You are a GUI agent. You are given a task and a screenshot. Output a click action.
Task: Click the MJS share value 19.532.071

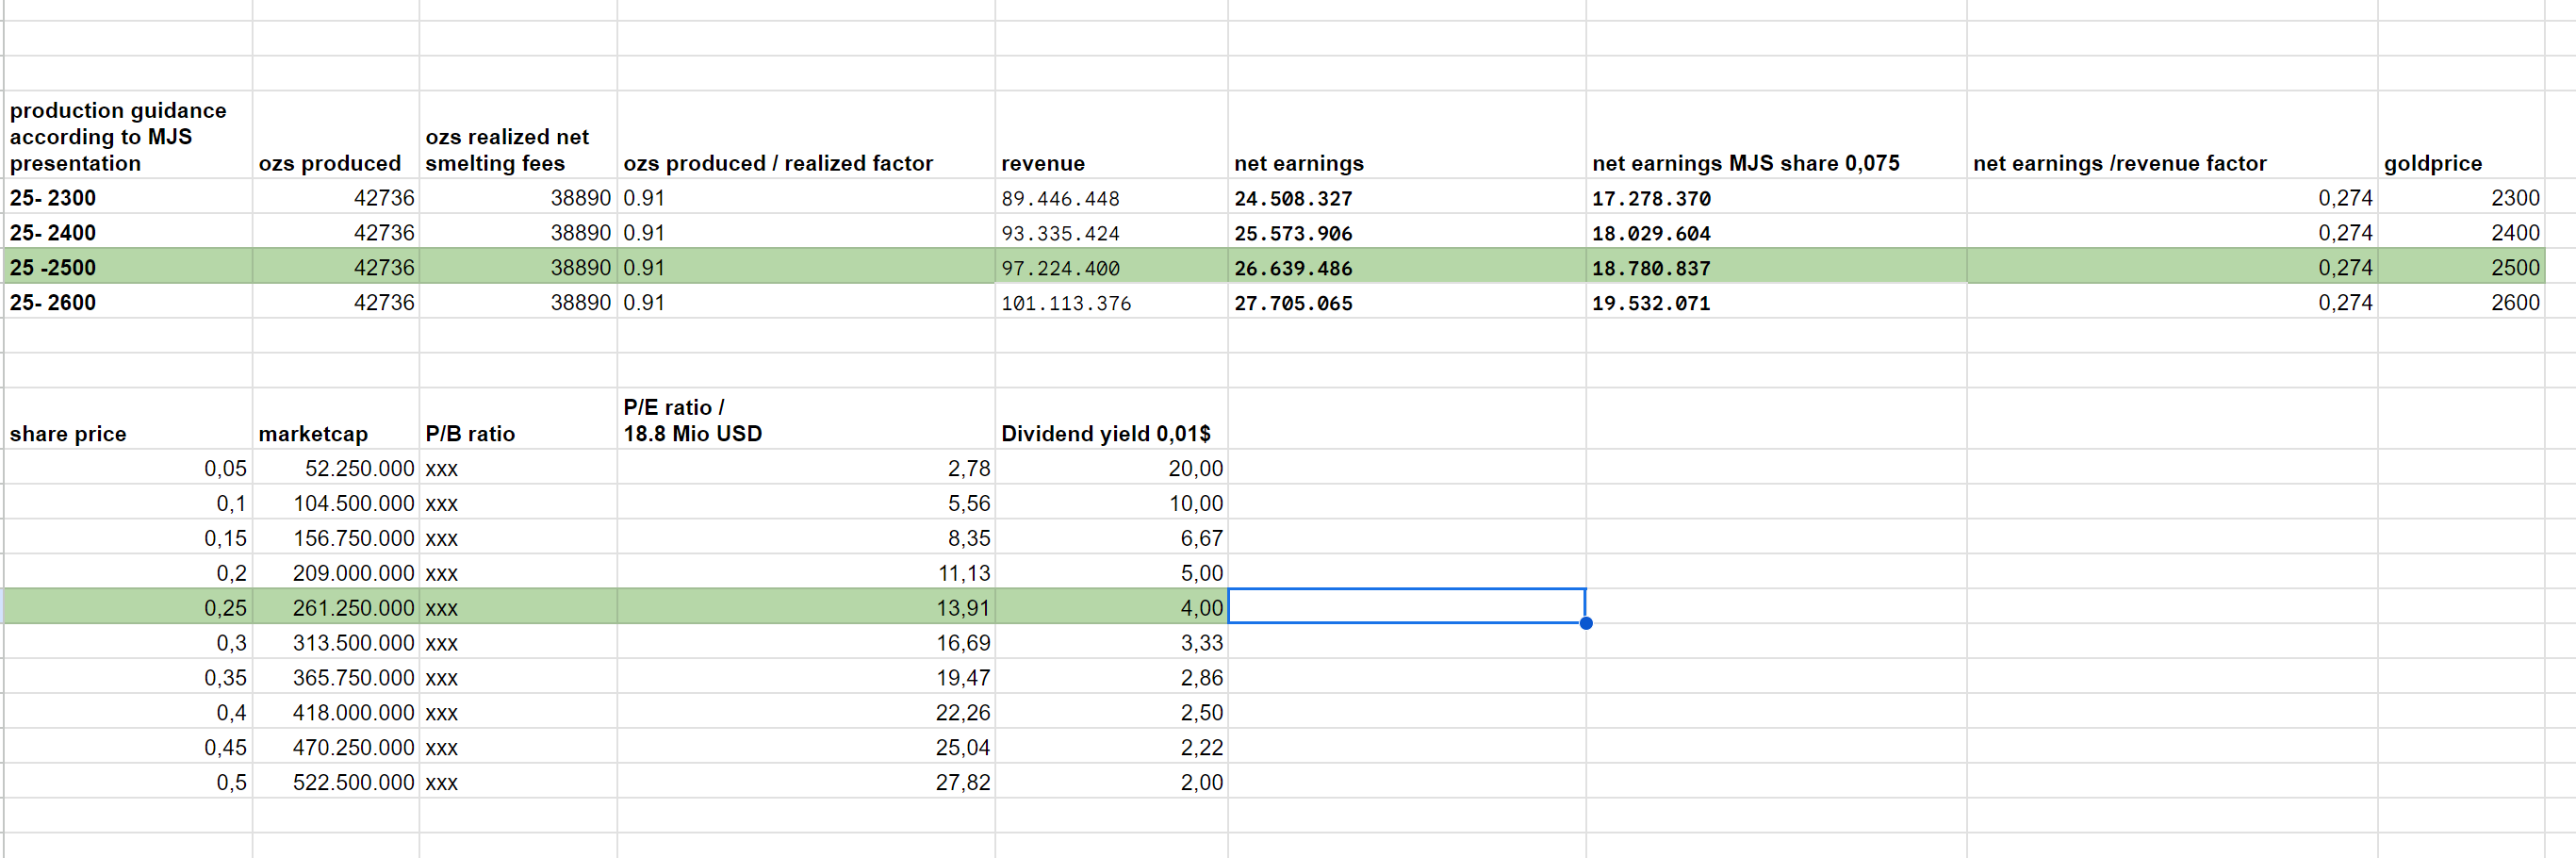(x=1651, y=303)
